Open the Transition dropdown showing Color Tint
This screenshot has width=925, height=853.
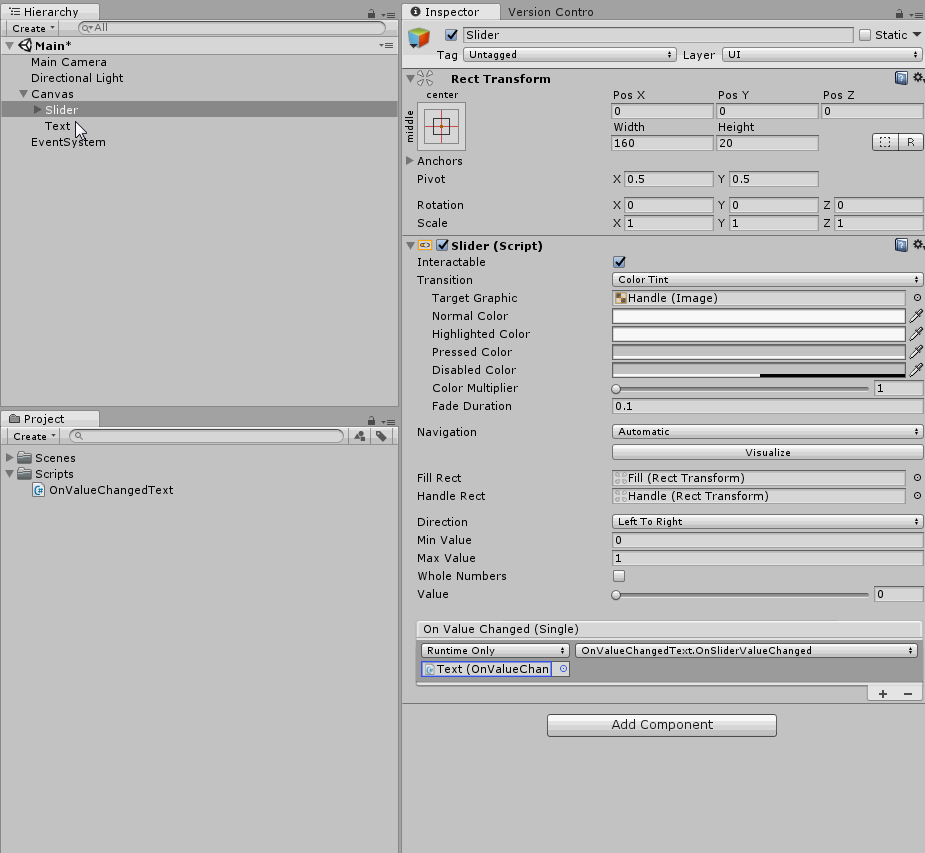[766, 279]
